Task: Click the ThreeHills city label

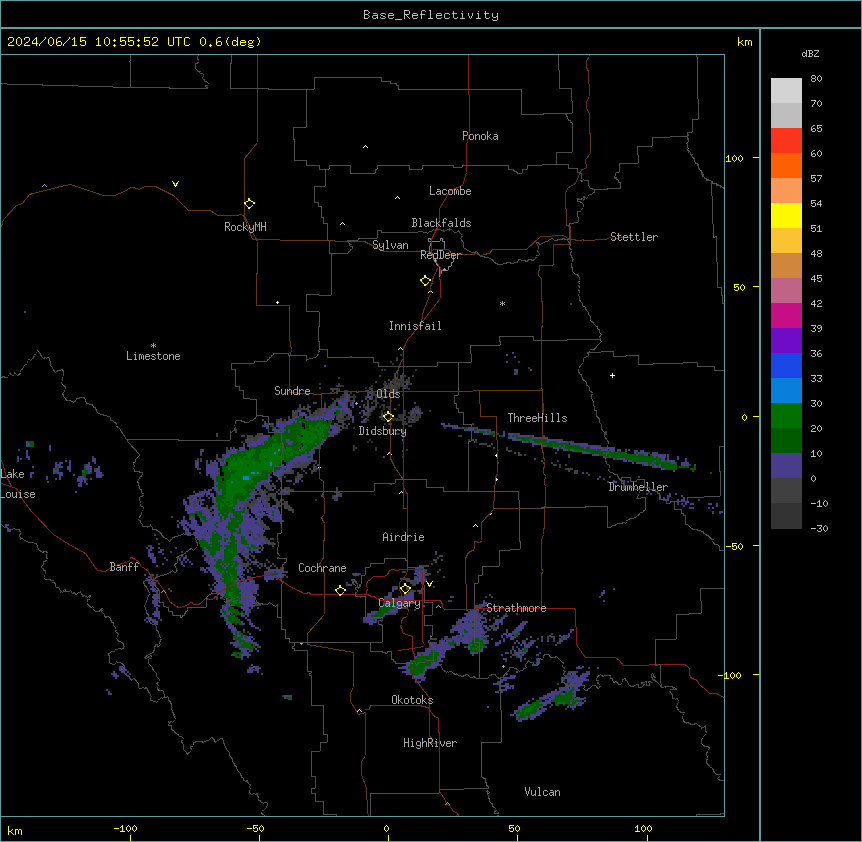Action: [537, 418]
